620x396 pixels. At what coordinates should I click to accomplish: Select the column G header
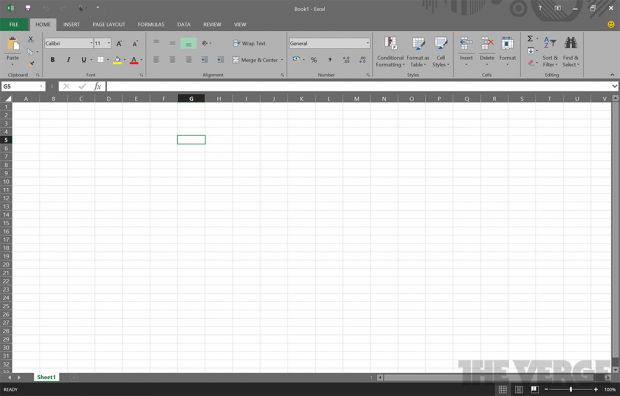pyautogui.click(x=191, y=99)
